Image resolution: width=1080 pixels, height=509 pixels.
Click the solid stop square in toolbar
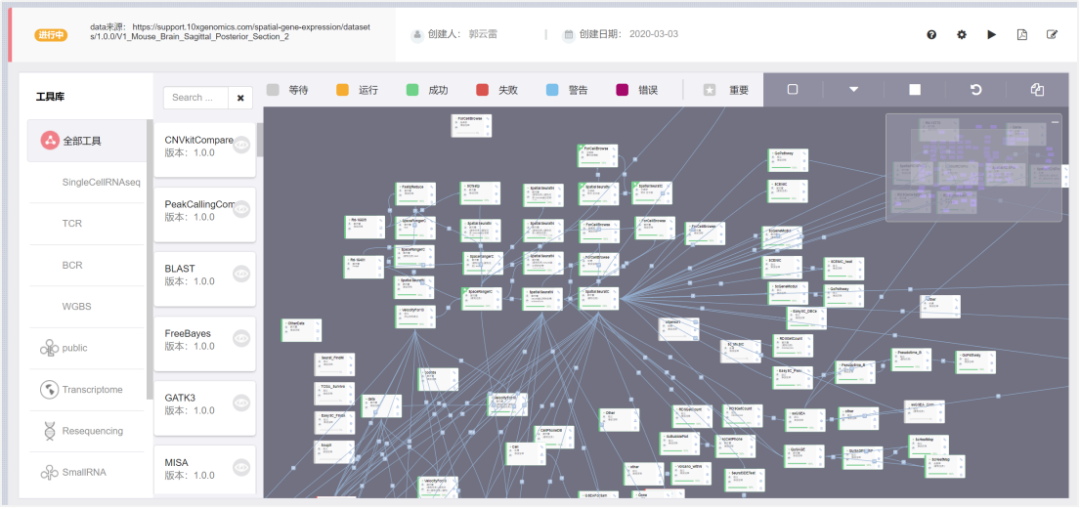(915, 90)
